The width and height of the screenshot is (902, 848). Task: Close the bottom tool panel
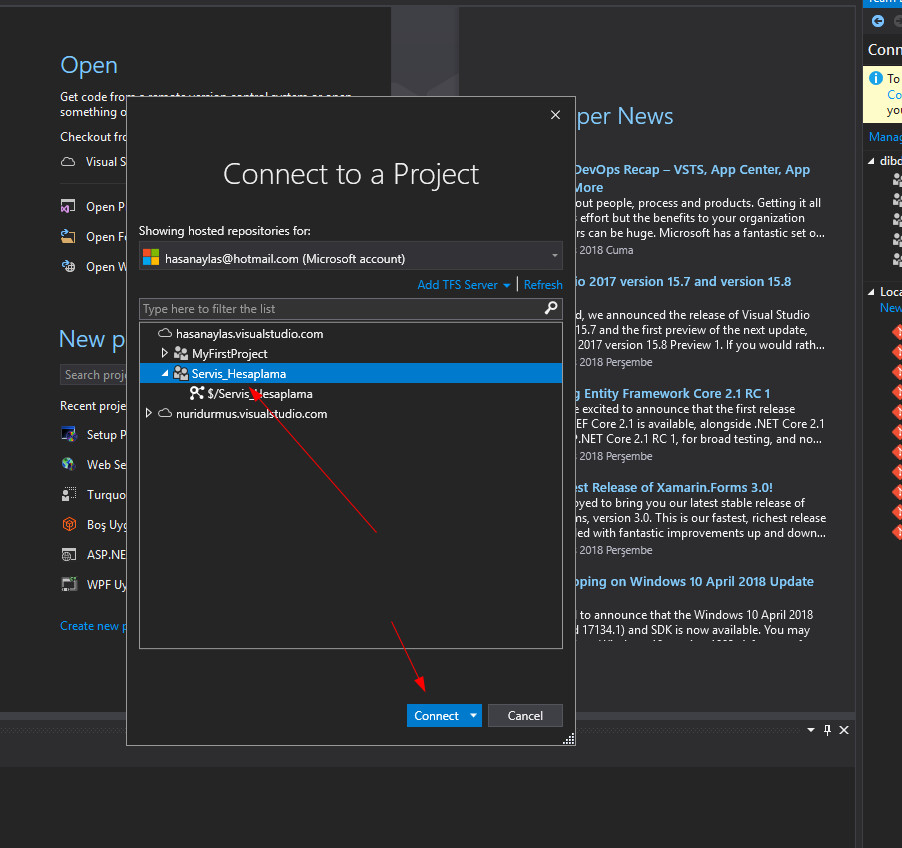tap(844, 729)
